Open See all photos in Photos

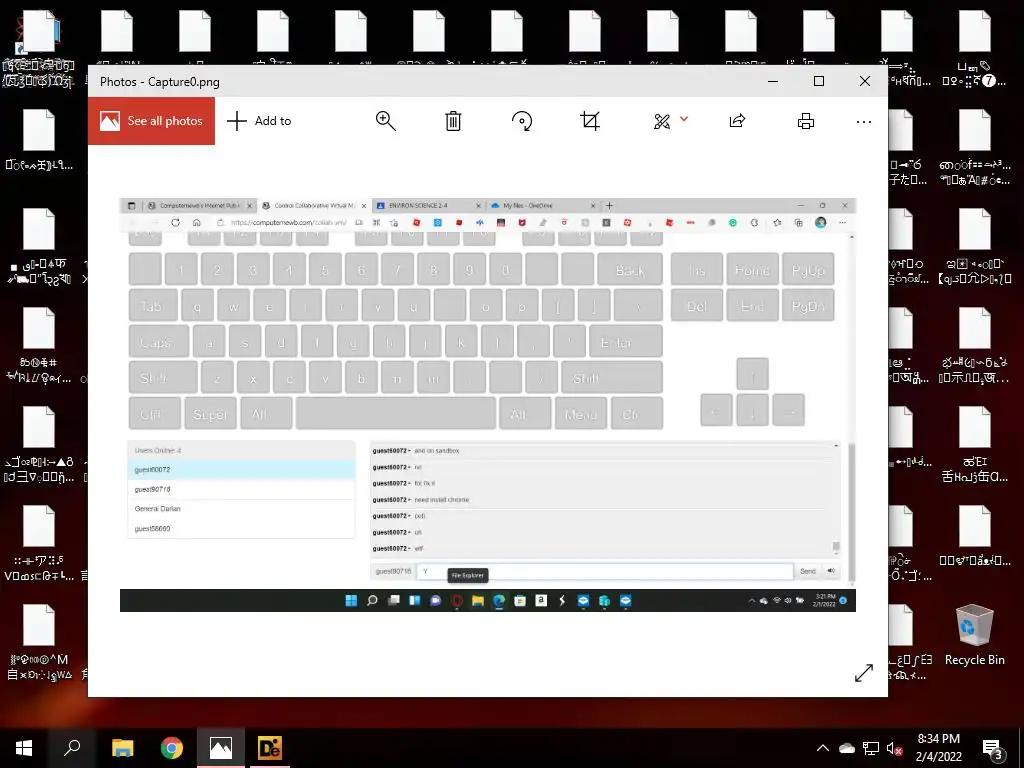click(x=152, y=121)
